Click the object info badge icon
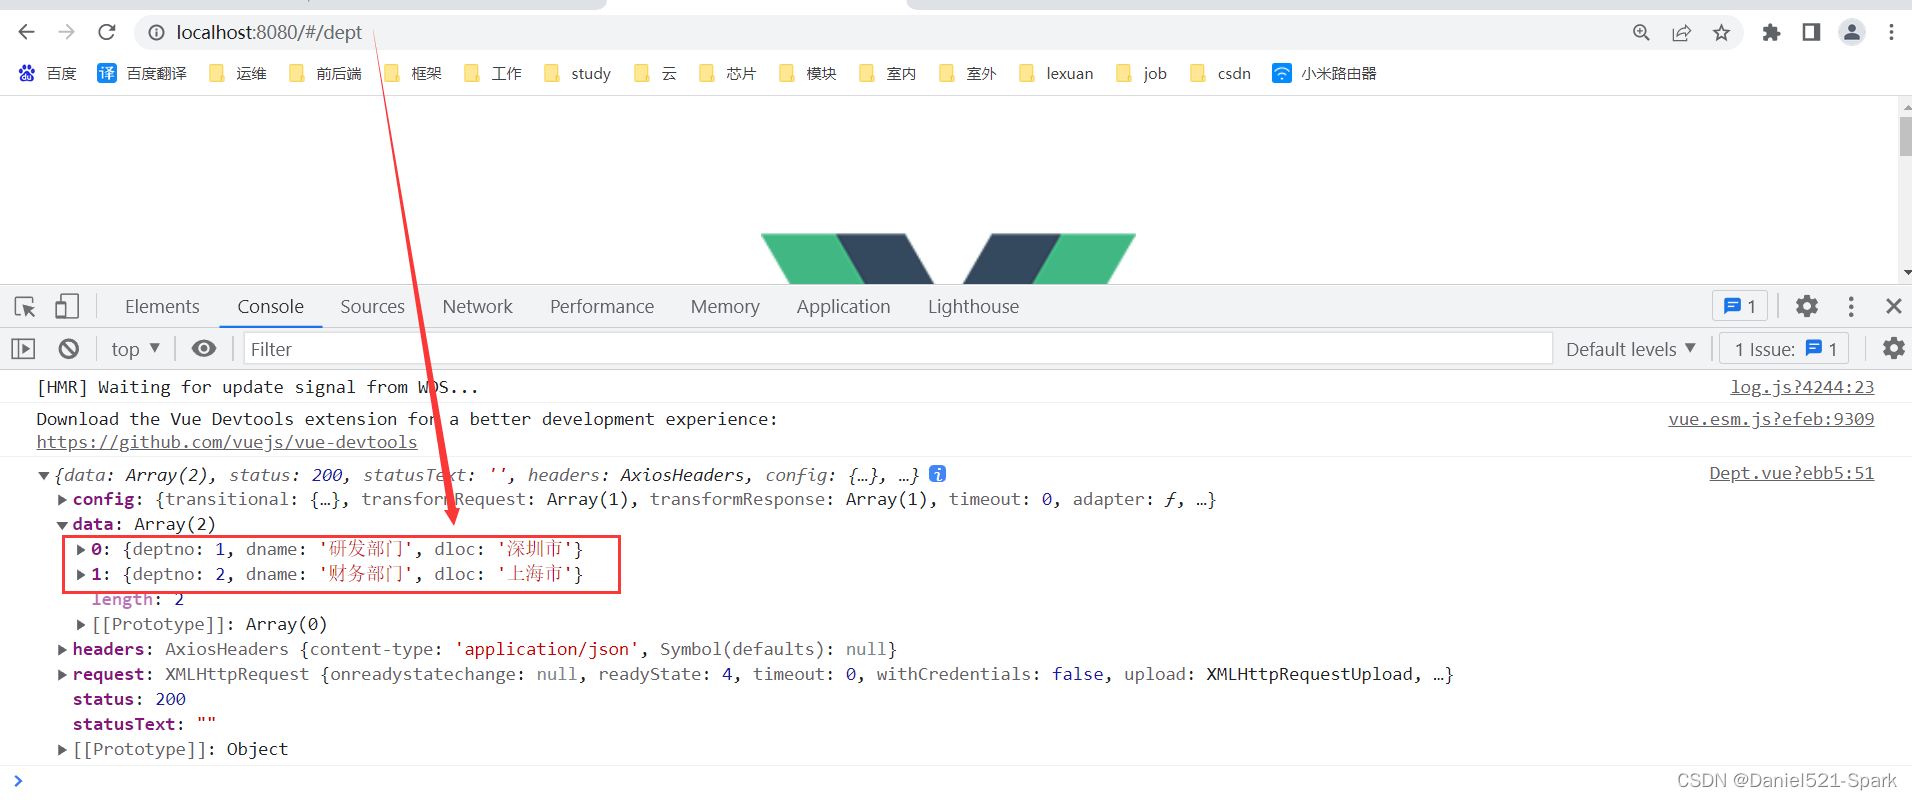 click(937, 474)
